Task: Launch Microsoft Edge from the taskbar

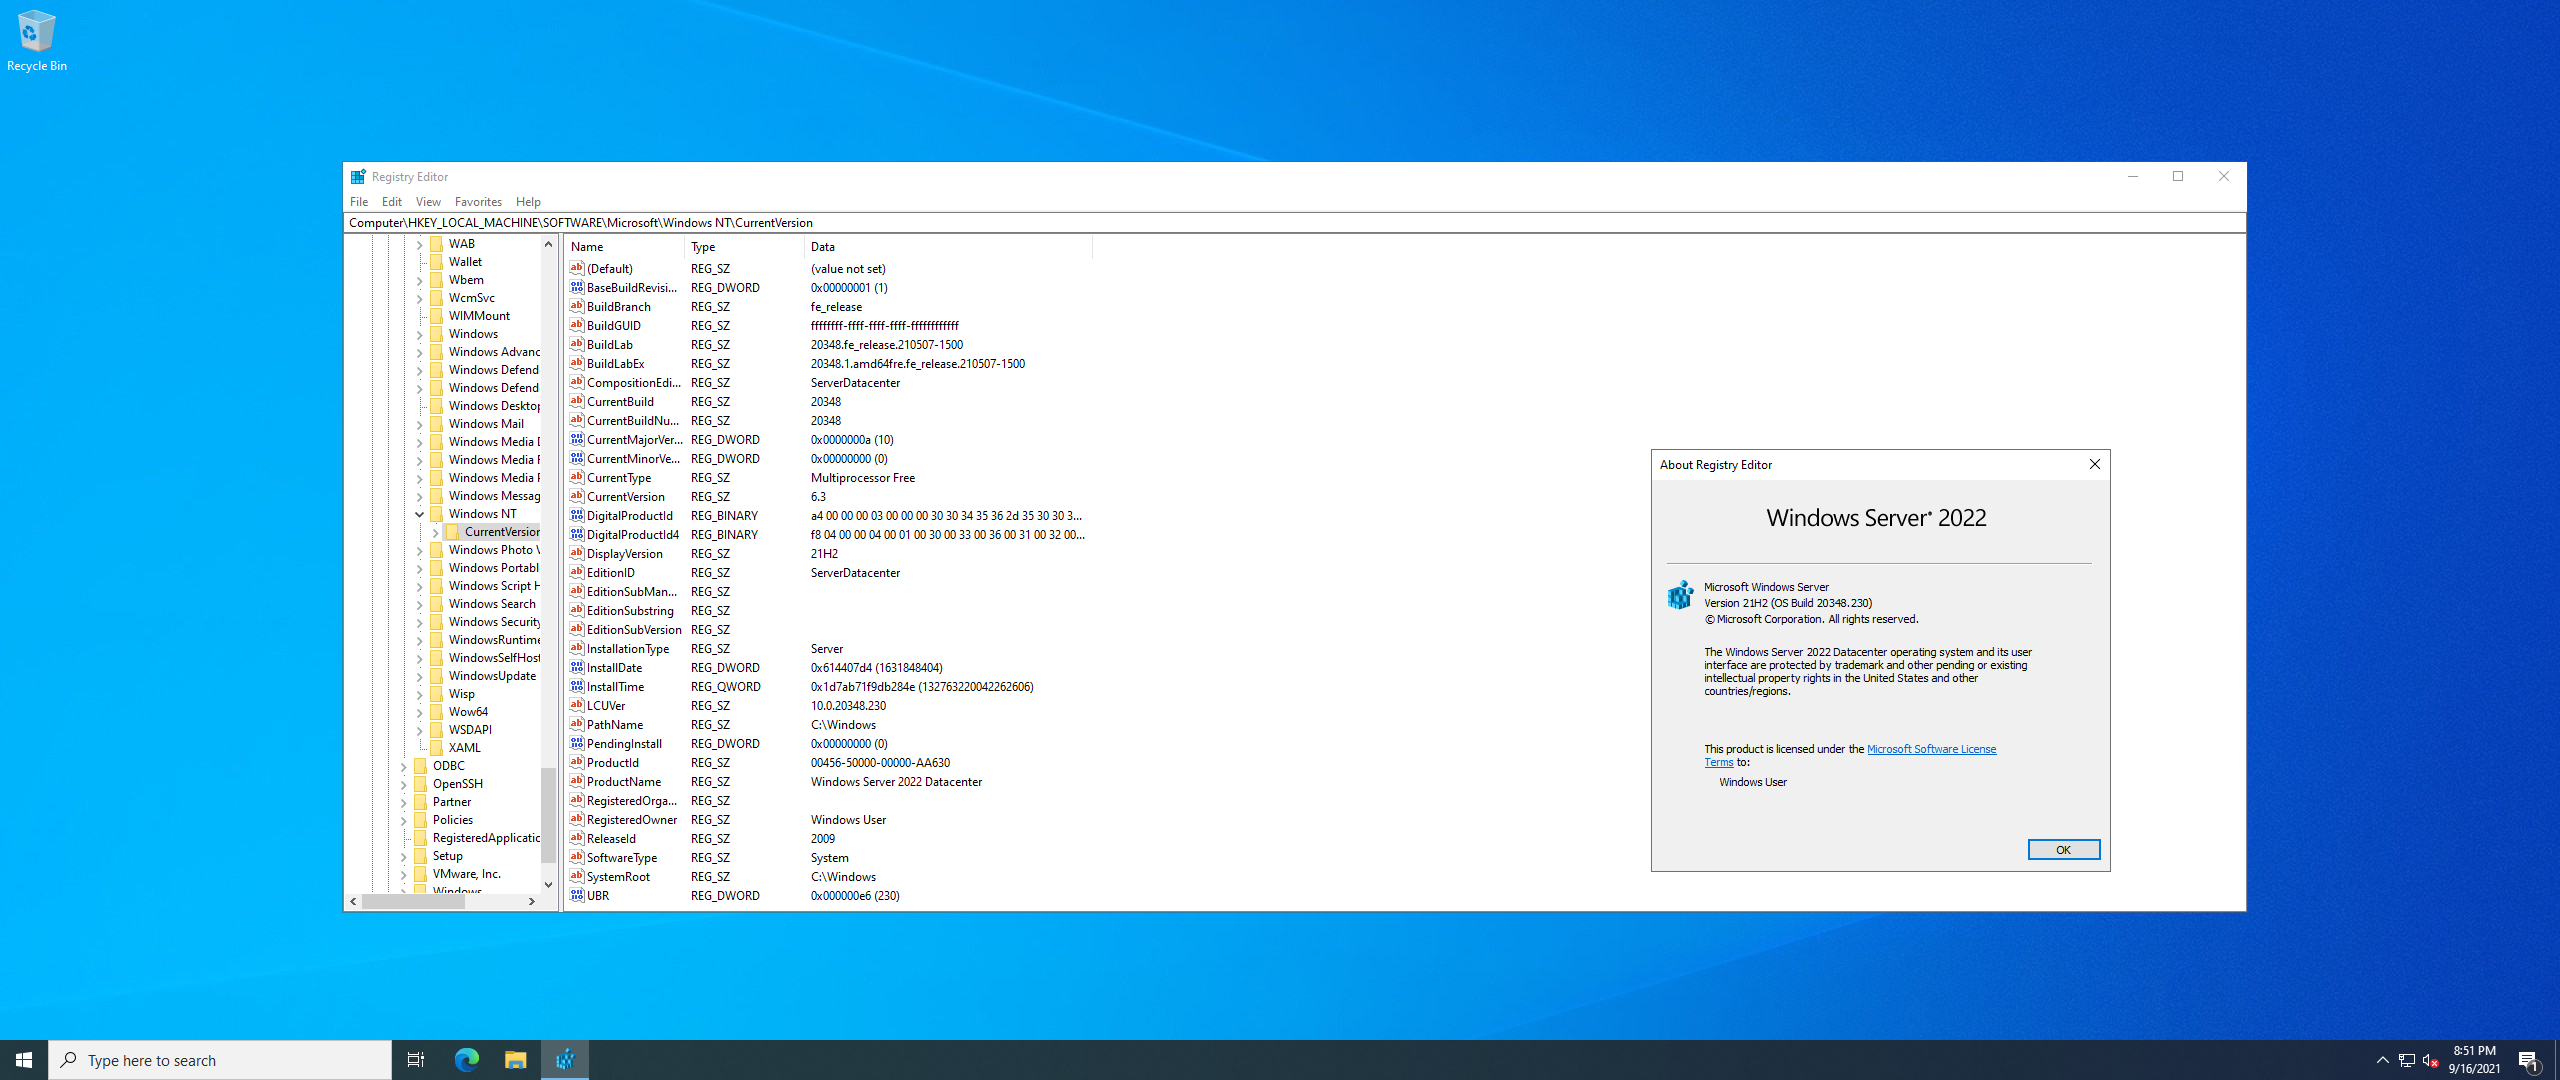Action: pos(467,1060)
